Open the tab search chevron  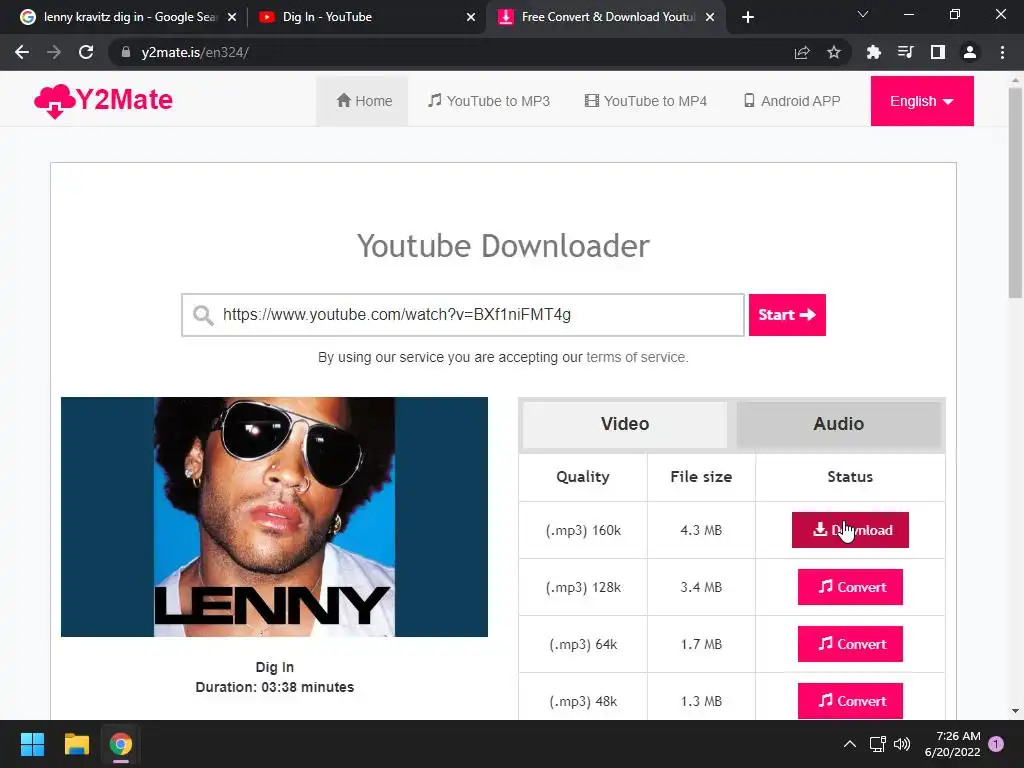coord(863,14)
